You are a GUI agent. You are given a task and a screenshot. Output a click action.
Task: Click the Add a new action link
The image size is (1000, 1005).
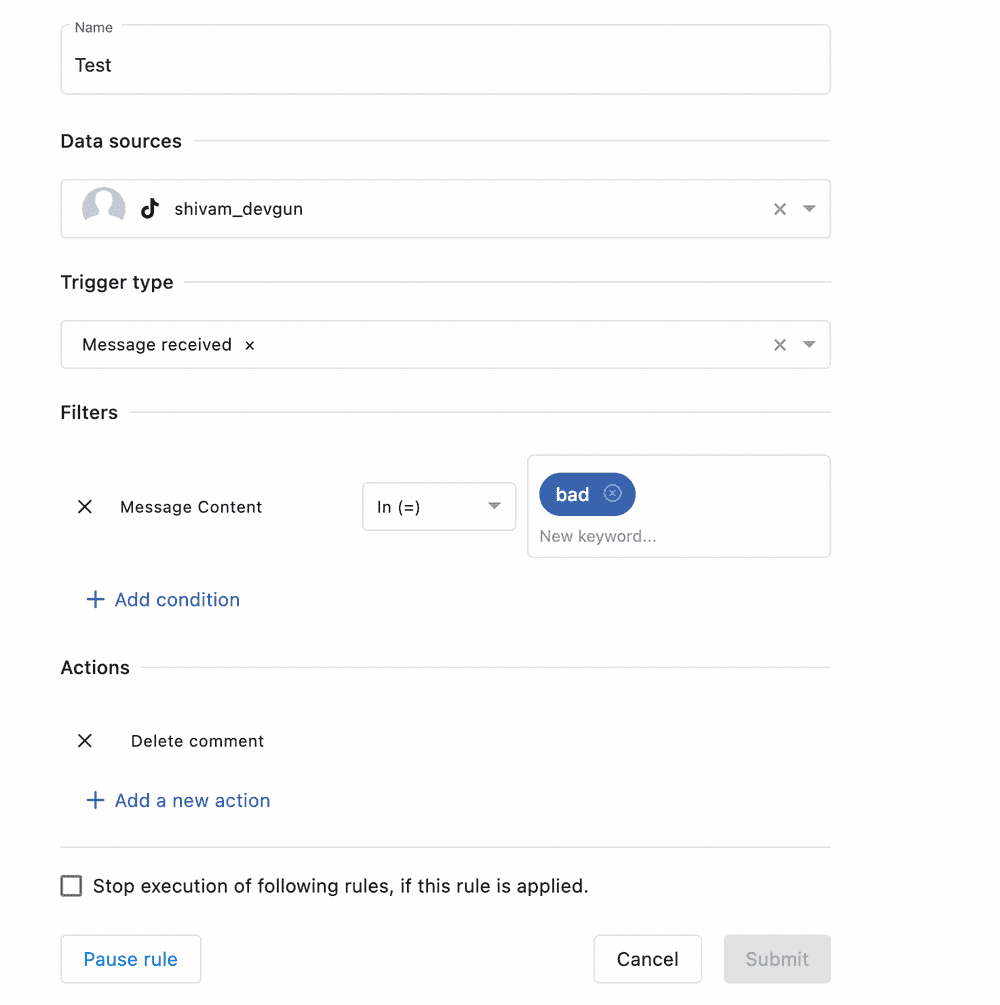pos(192,801)
